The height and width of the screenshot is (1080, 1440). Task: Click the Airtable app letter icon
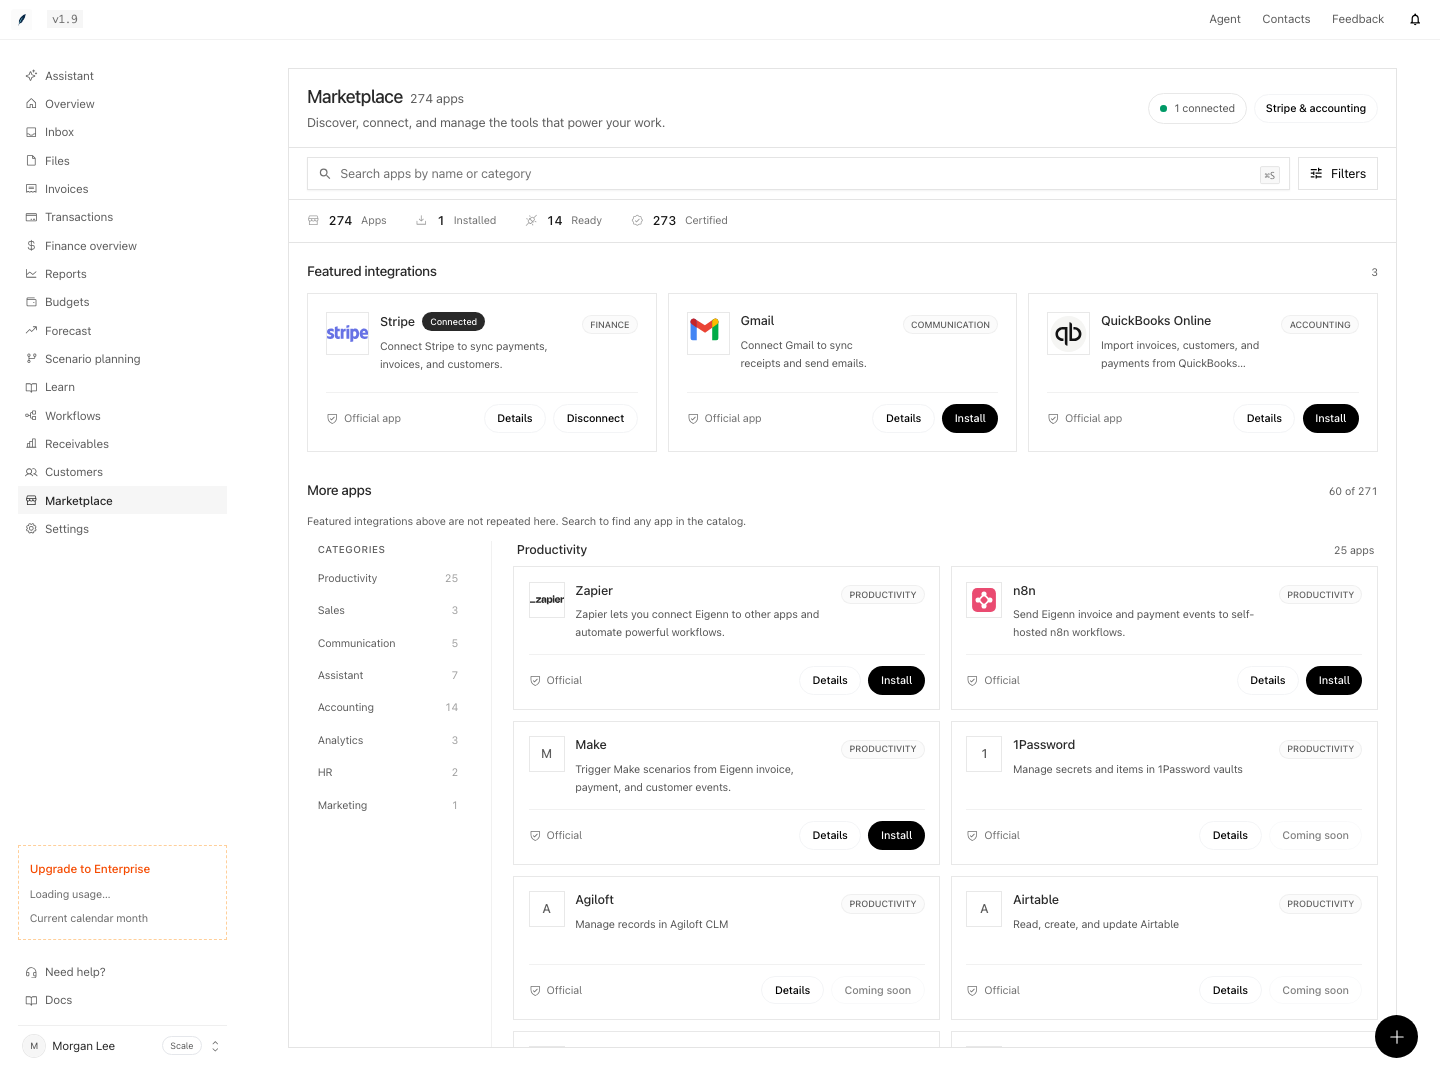click(x=984, y=909)
